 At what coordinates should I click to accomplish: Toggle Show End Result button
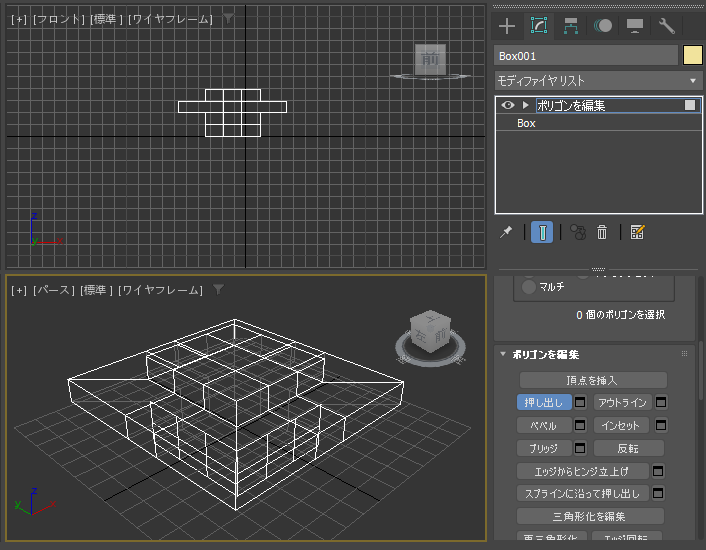pos(542,232)
